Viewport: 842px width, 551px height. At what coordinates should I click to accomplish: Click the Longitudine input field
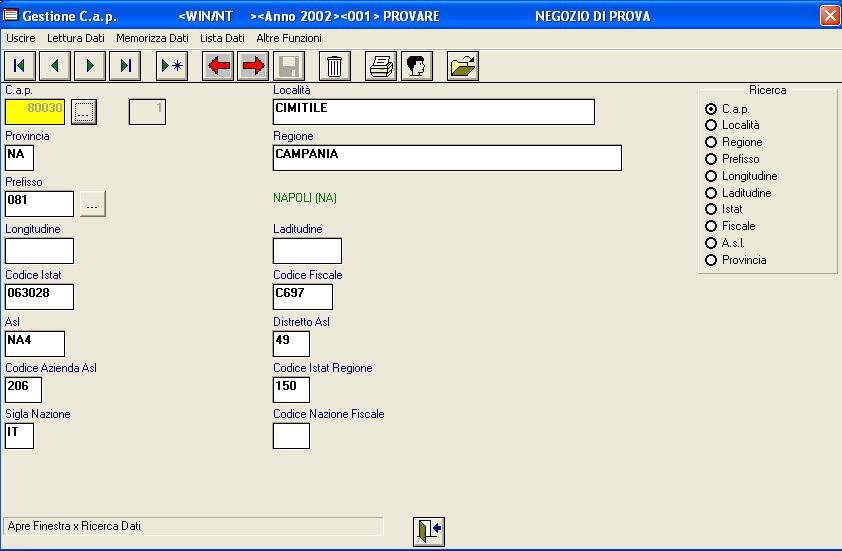tap(40, 251)
